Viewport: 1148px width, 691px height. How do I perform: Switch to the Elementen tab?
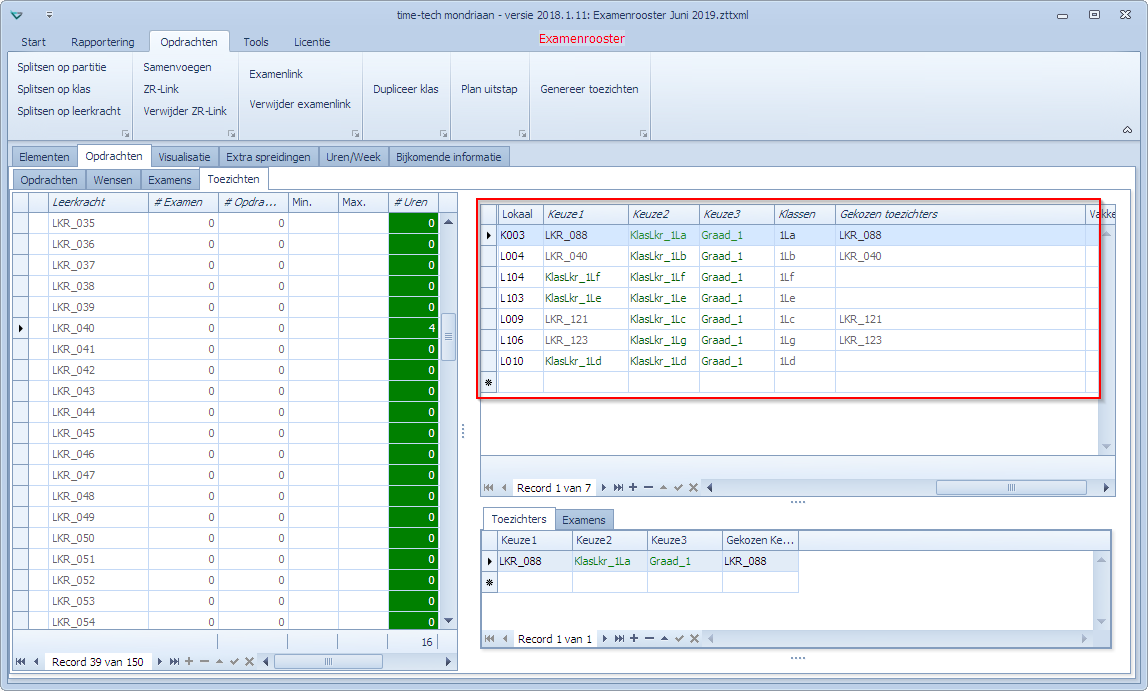click(x=45, y=157)
